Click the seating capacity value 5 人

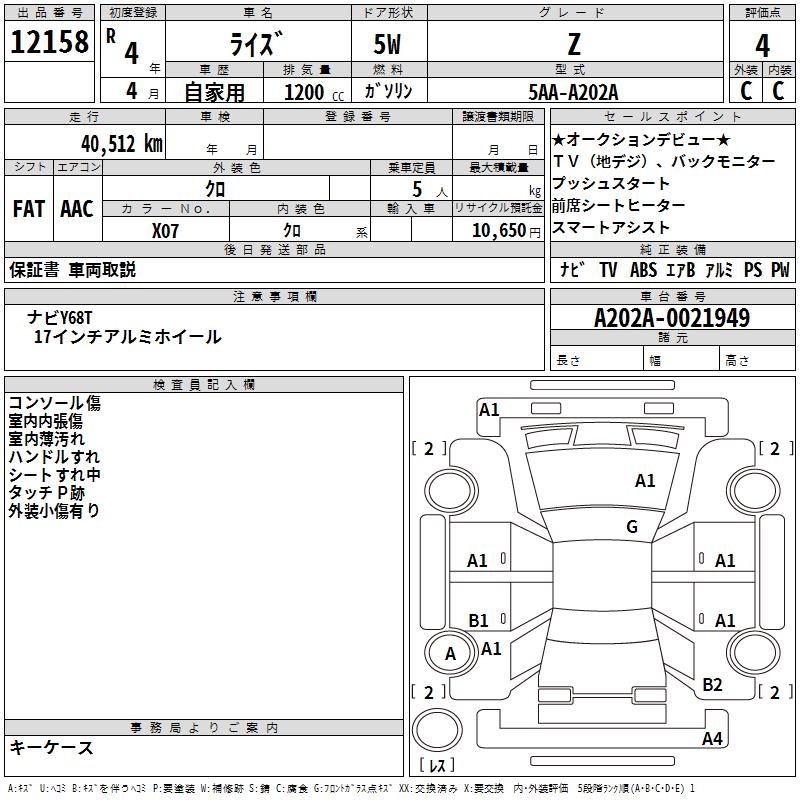coord(430,190)
